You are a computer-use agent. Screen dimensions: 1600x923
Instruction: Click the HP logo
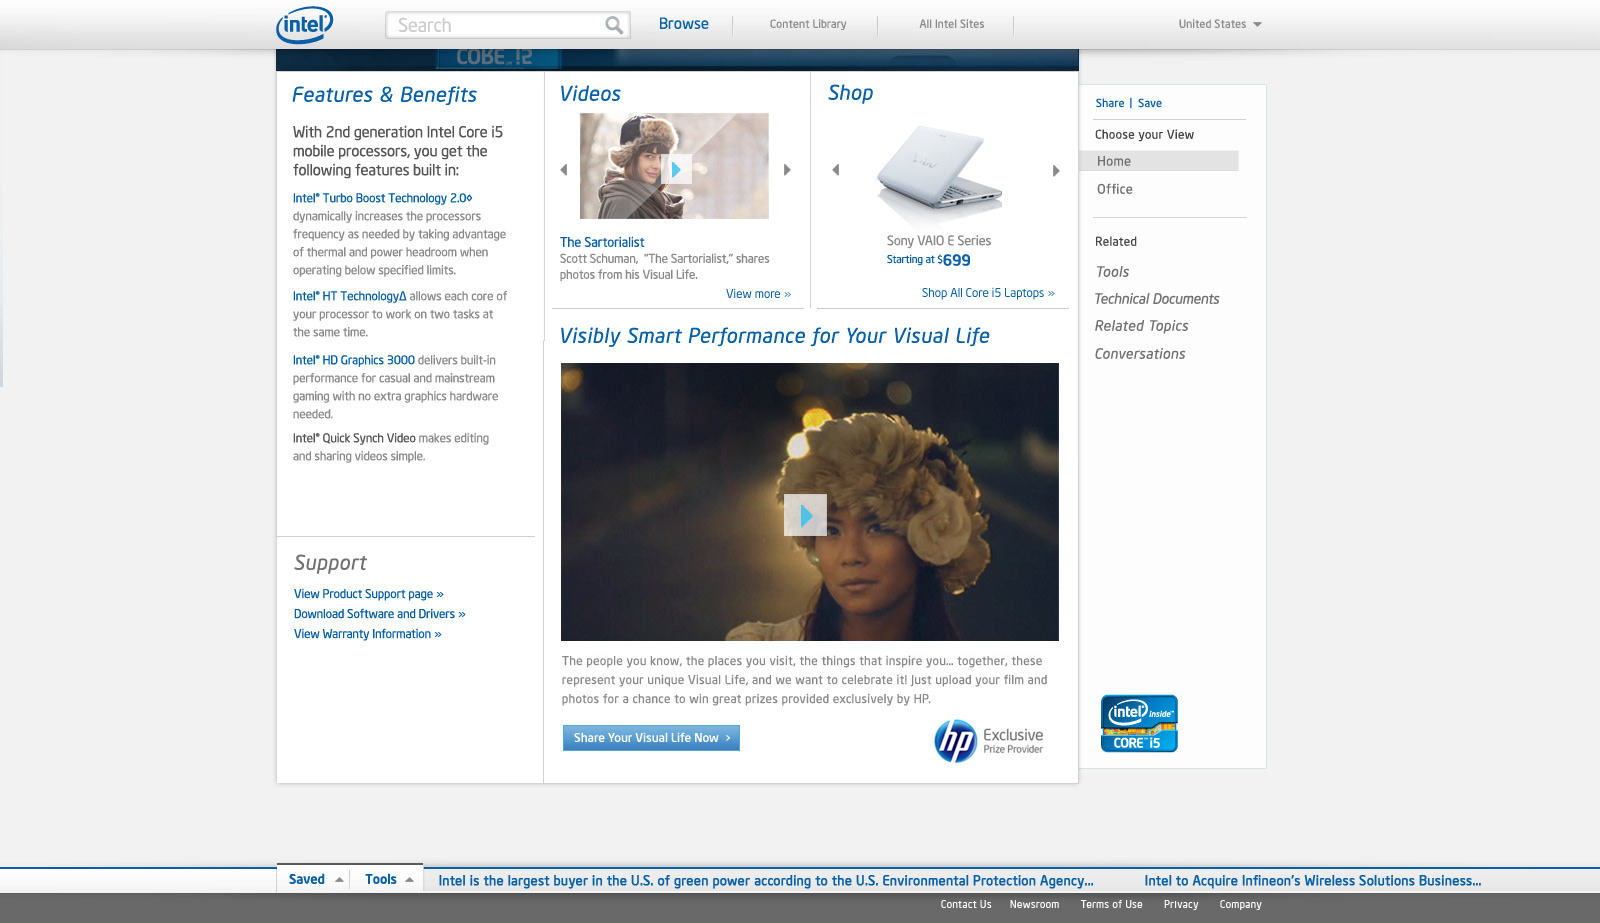955,741
